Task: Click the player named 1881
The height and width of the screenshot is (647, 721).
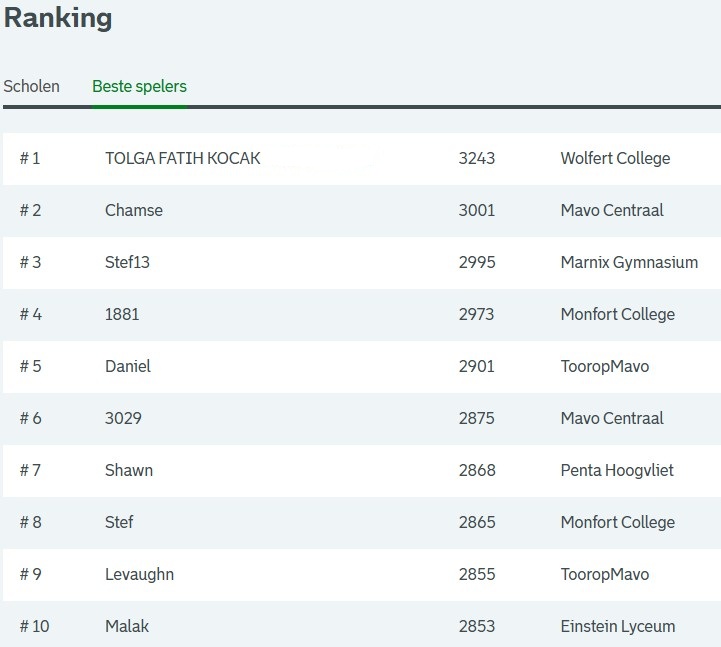Action: coord(122,314)
